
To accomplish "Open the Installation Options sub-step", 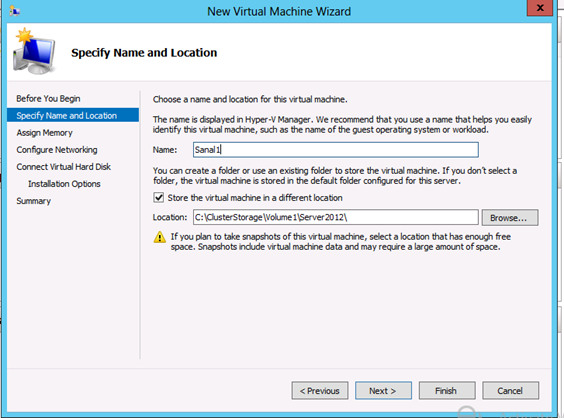I will pos(64,184).
